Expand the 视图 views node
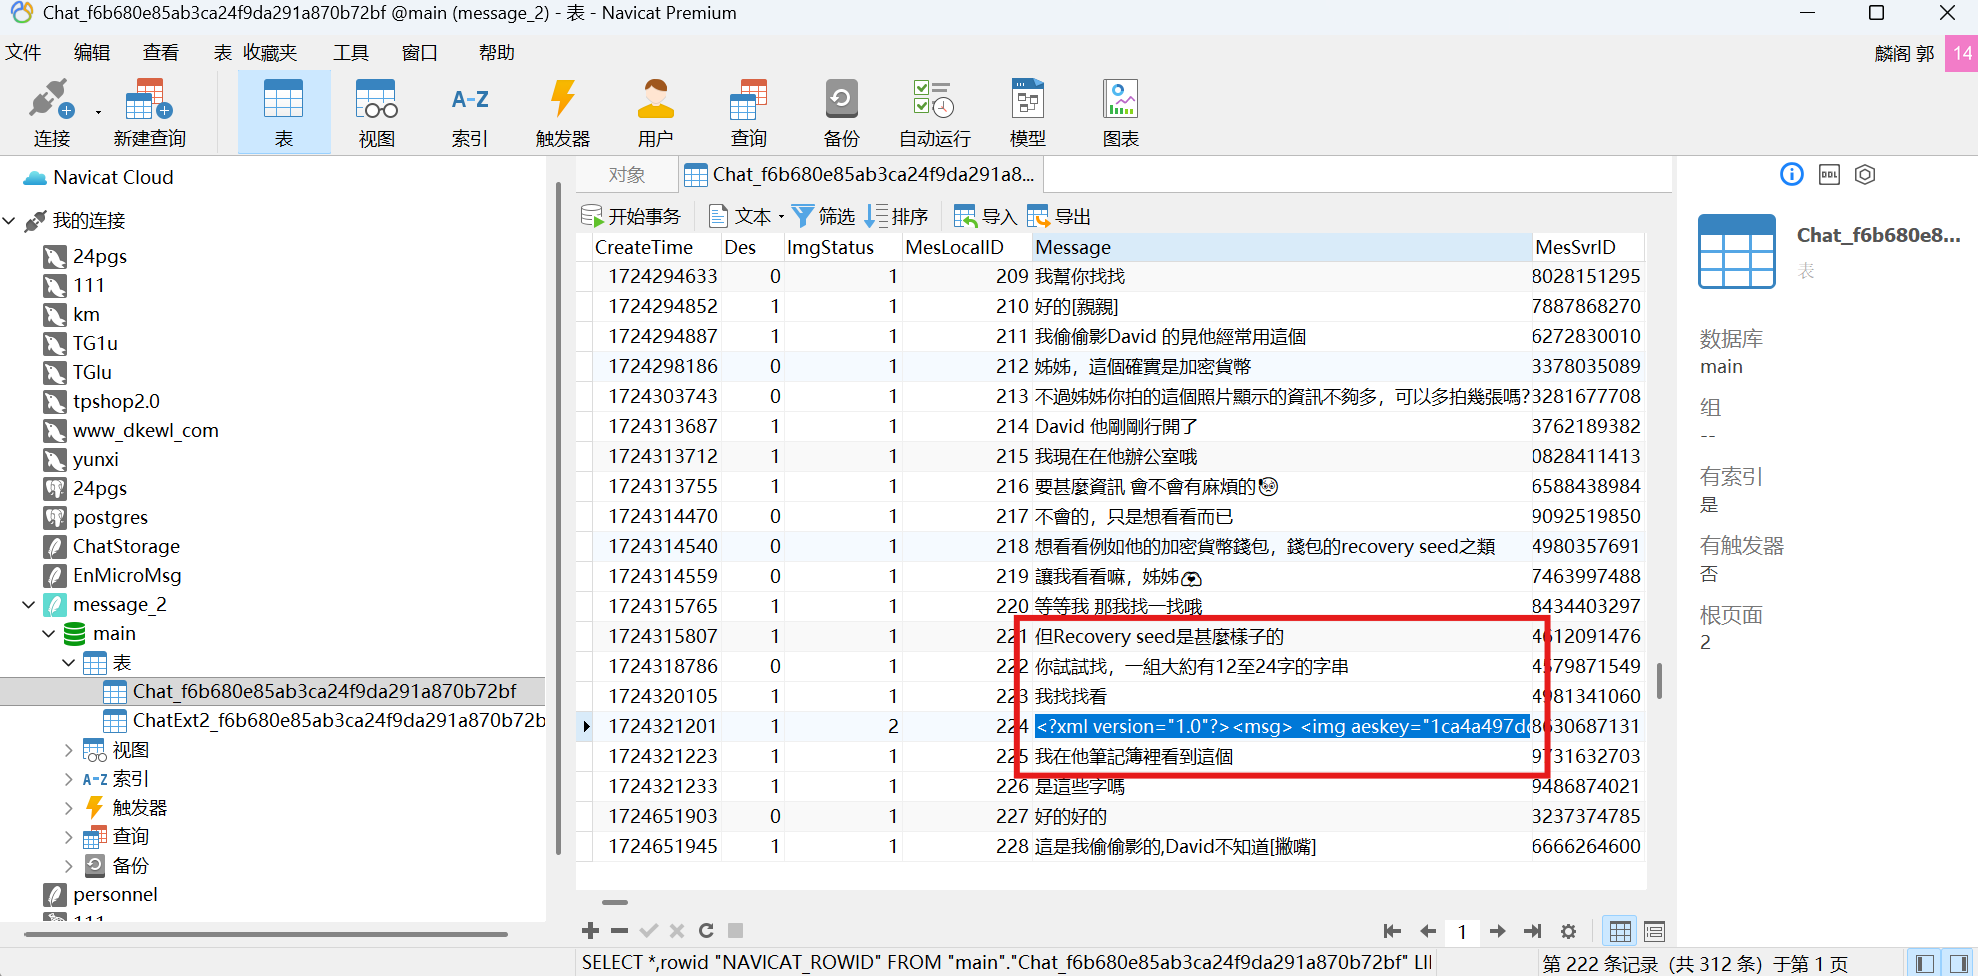1978x976 pixels. point(69,750)
